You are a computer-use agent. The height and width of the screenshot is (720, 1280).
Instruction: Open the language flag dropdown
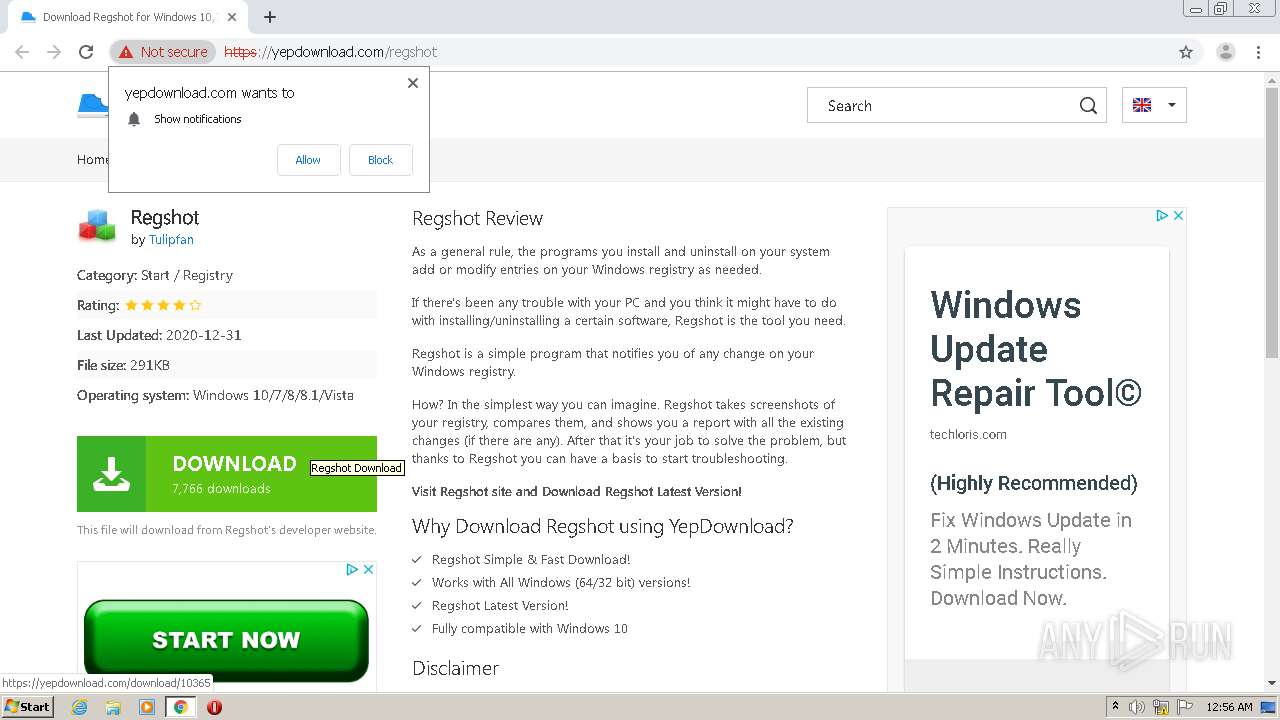pos(1154,105)
